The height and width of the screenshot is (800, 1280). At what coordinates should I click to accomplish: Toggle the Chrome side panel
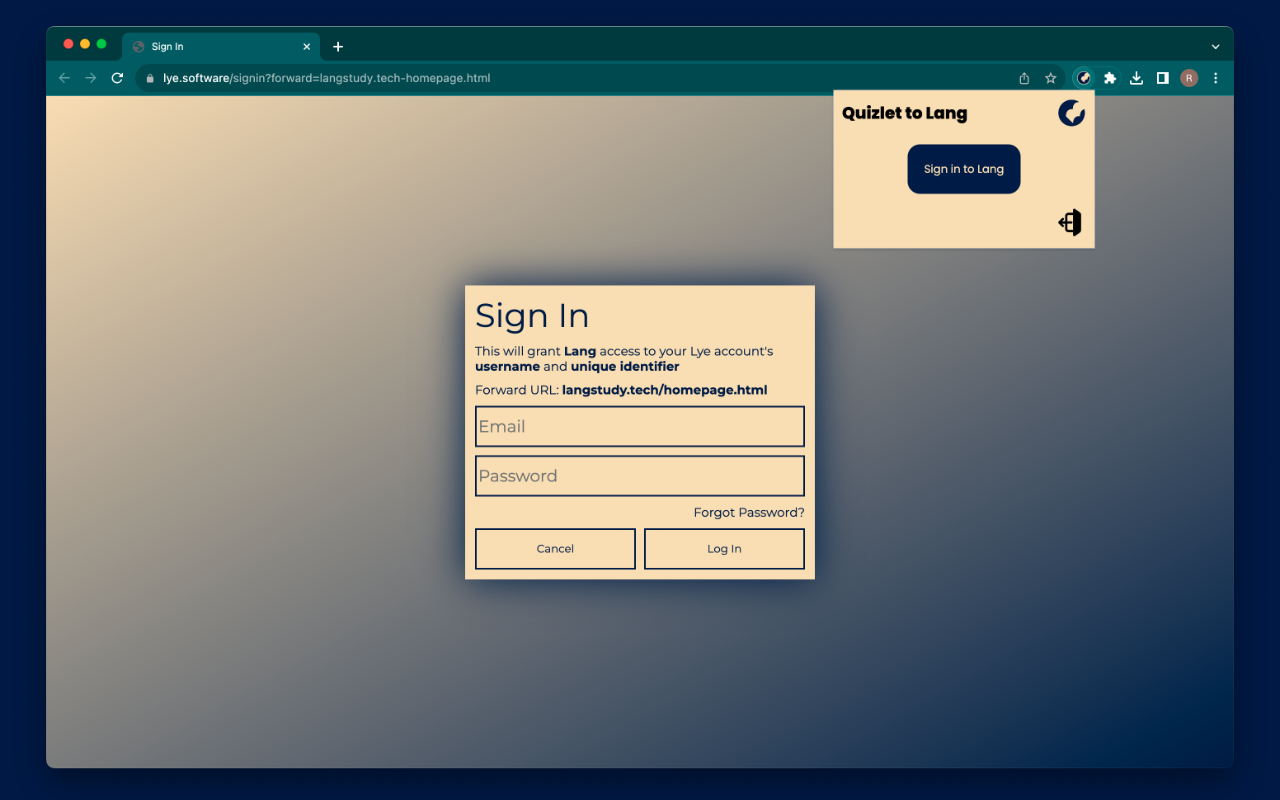pos(1162,78)
